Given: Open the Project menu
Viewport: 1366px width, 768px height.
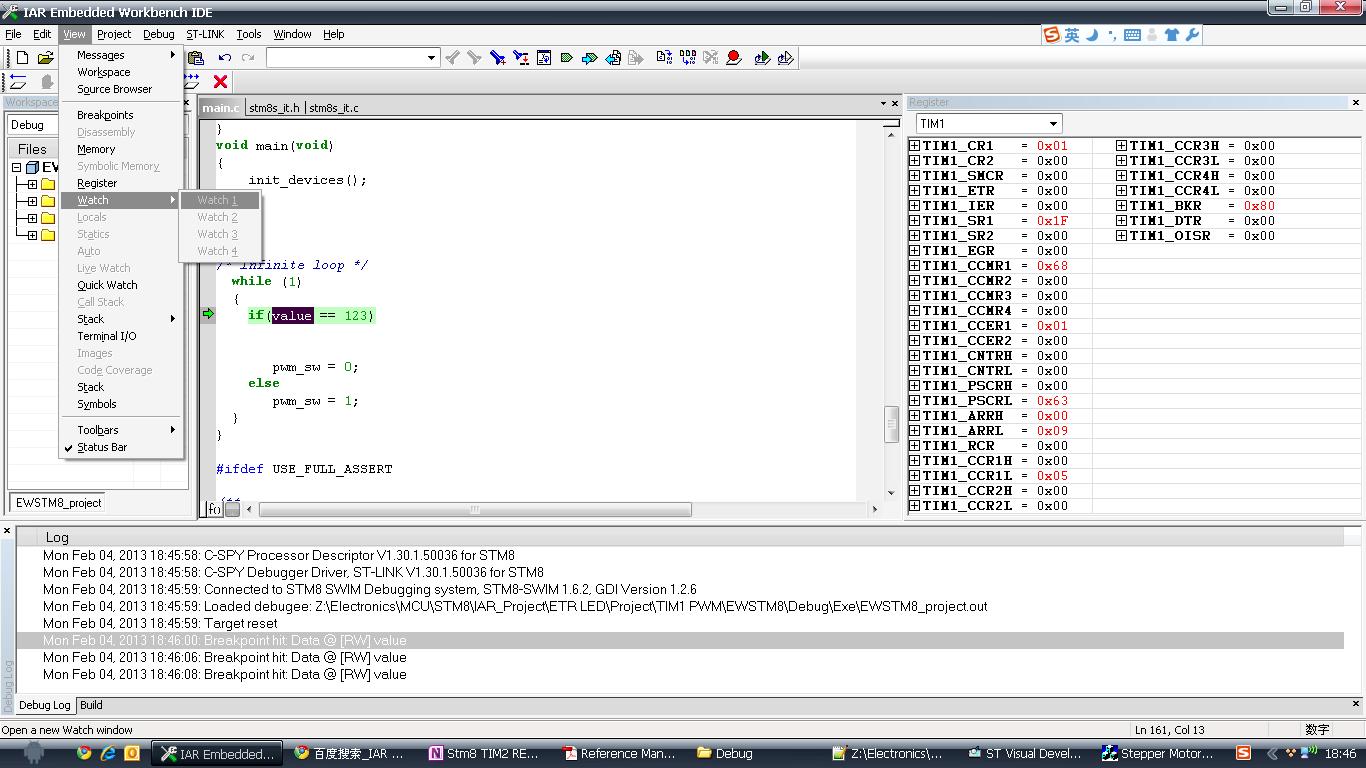Looking at the screenshot, I should 114,34.
